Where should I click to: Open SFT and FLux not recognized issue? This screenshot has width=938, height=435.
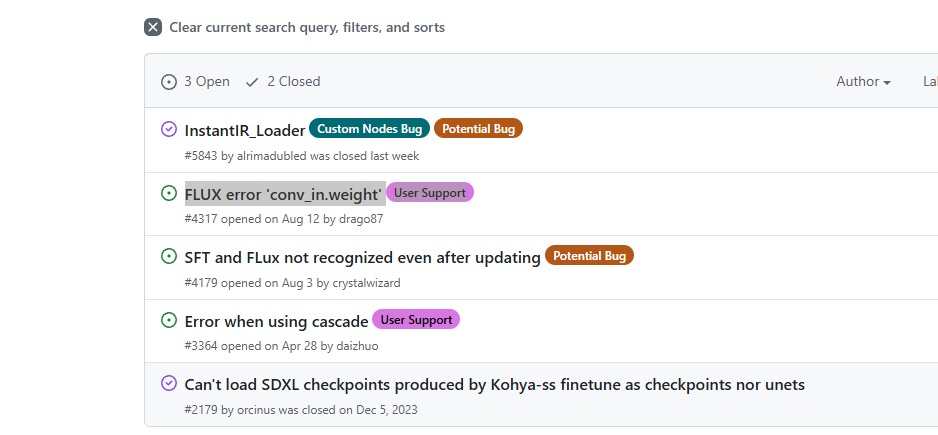click(x=362, y=258)
